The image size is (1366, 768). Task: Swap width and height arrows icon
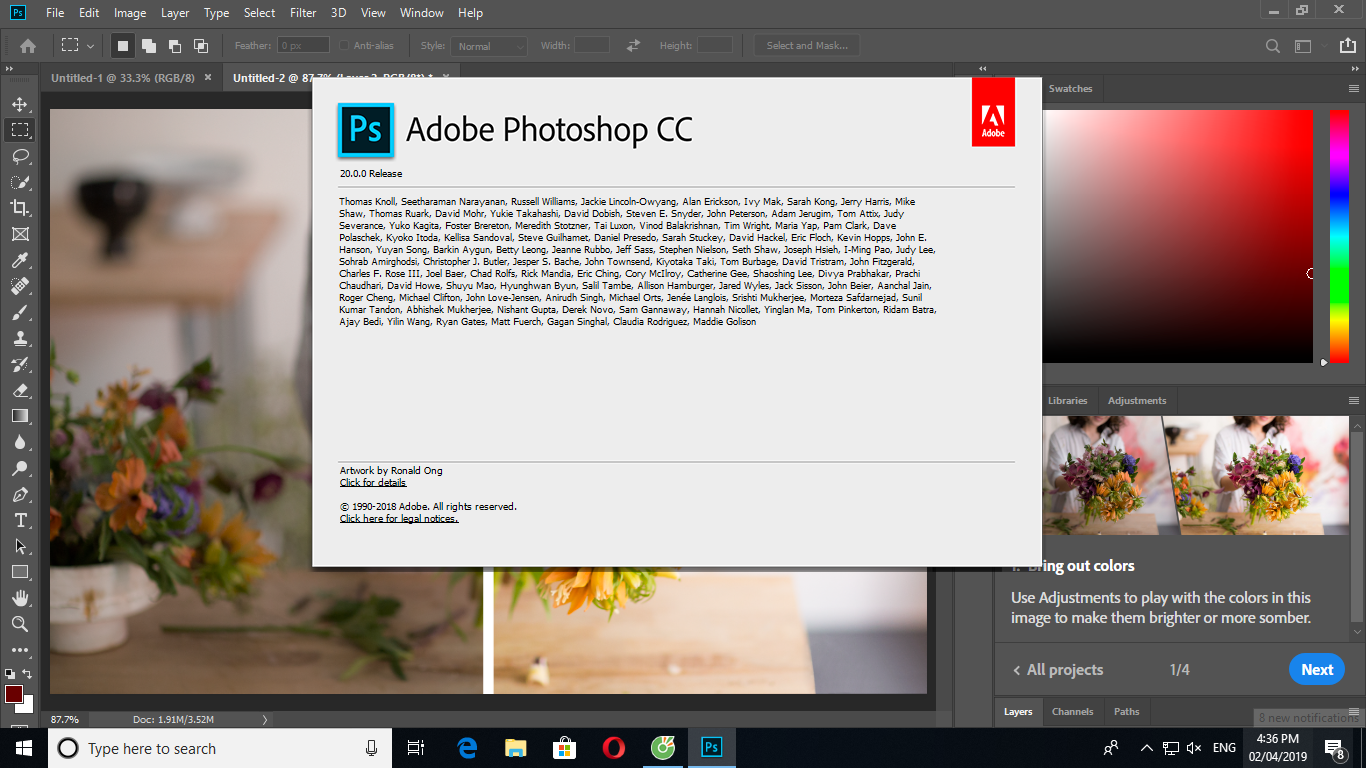click(633, 46)
